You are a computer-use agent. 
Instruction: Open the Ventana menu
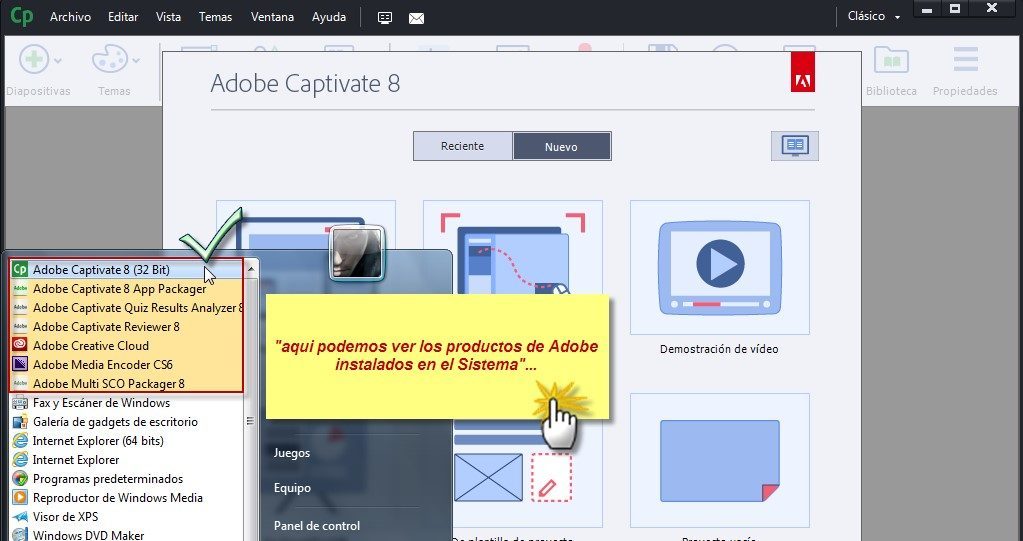[272, 17]
